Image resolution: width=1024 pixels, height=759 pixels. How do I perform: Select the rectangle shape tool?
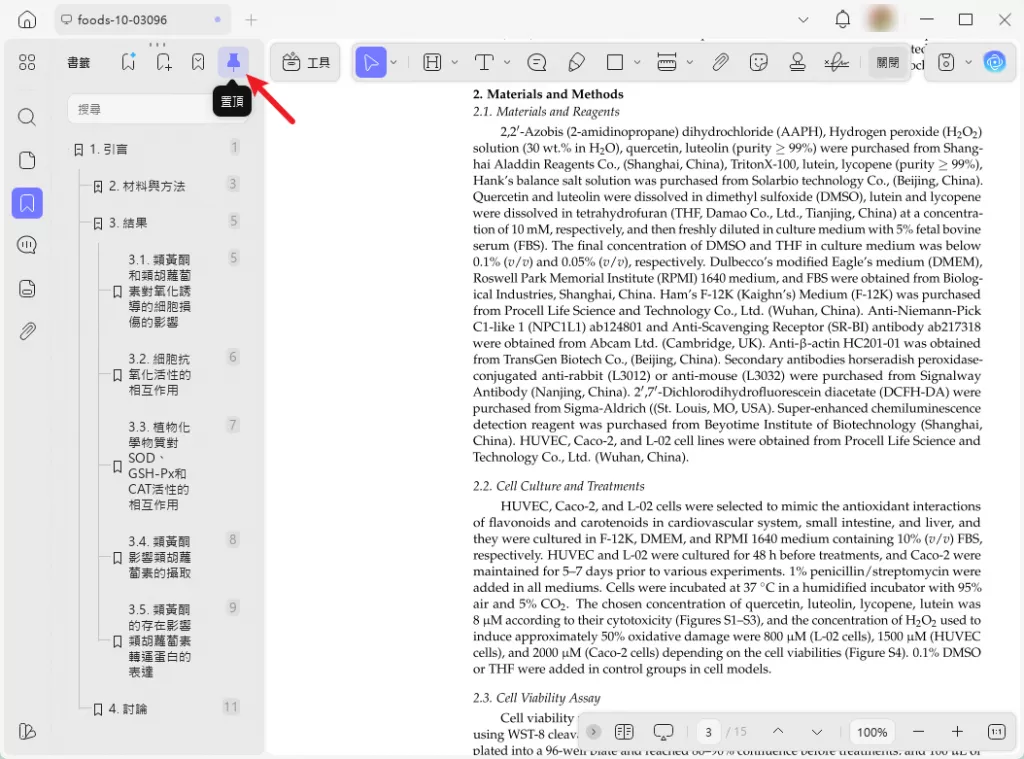click(615, 62)
